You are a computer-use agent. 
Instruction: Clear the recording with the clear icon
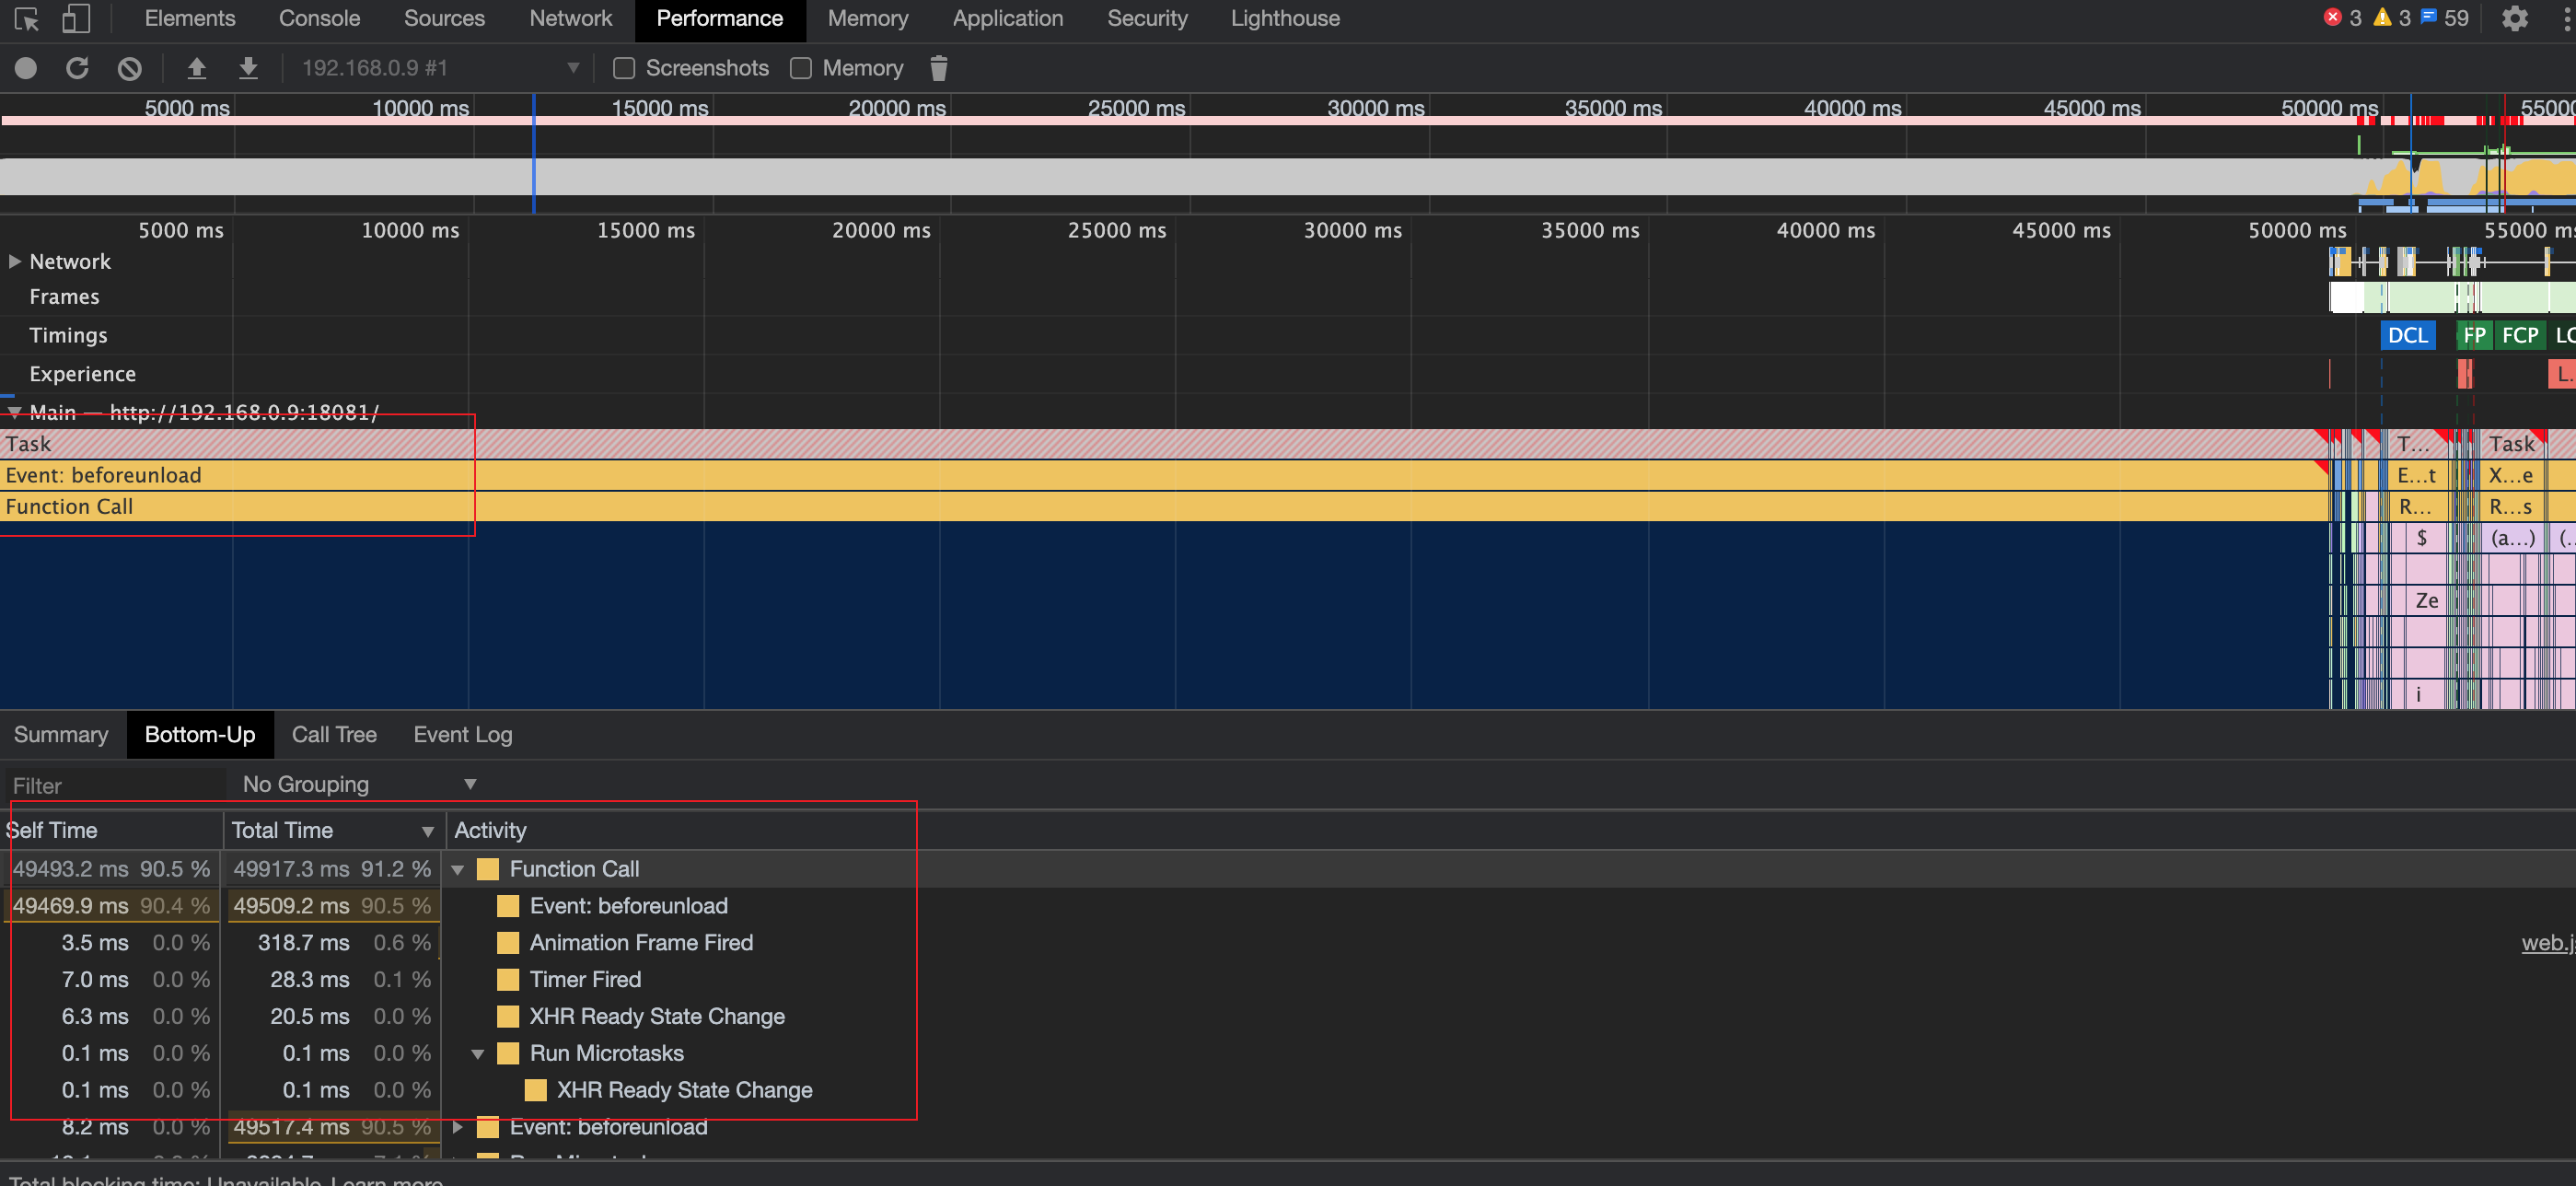[x=129, y=68]
